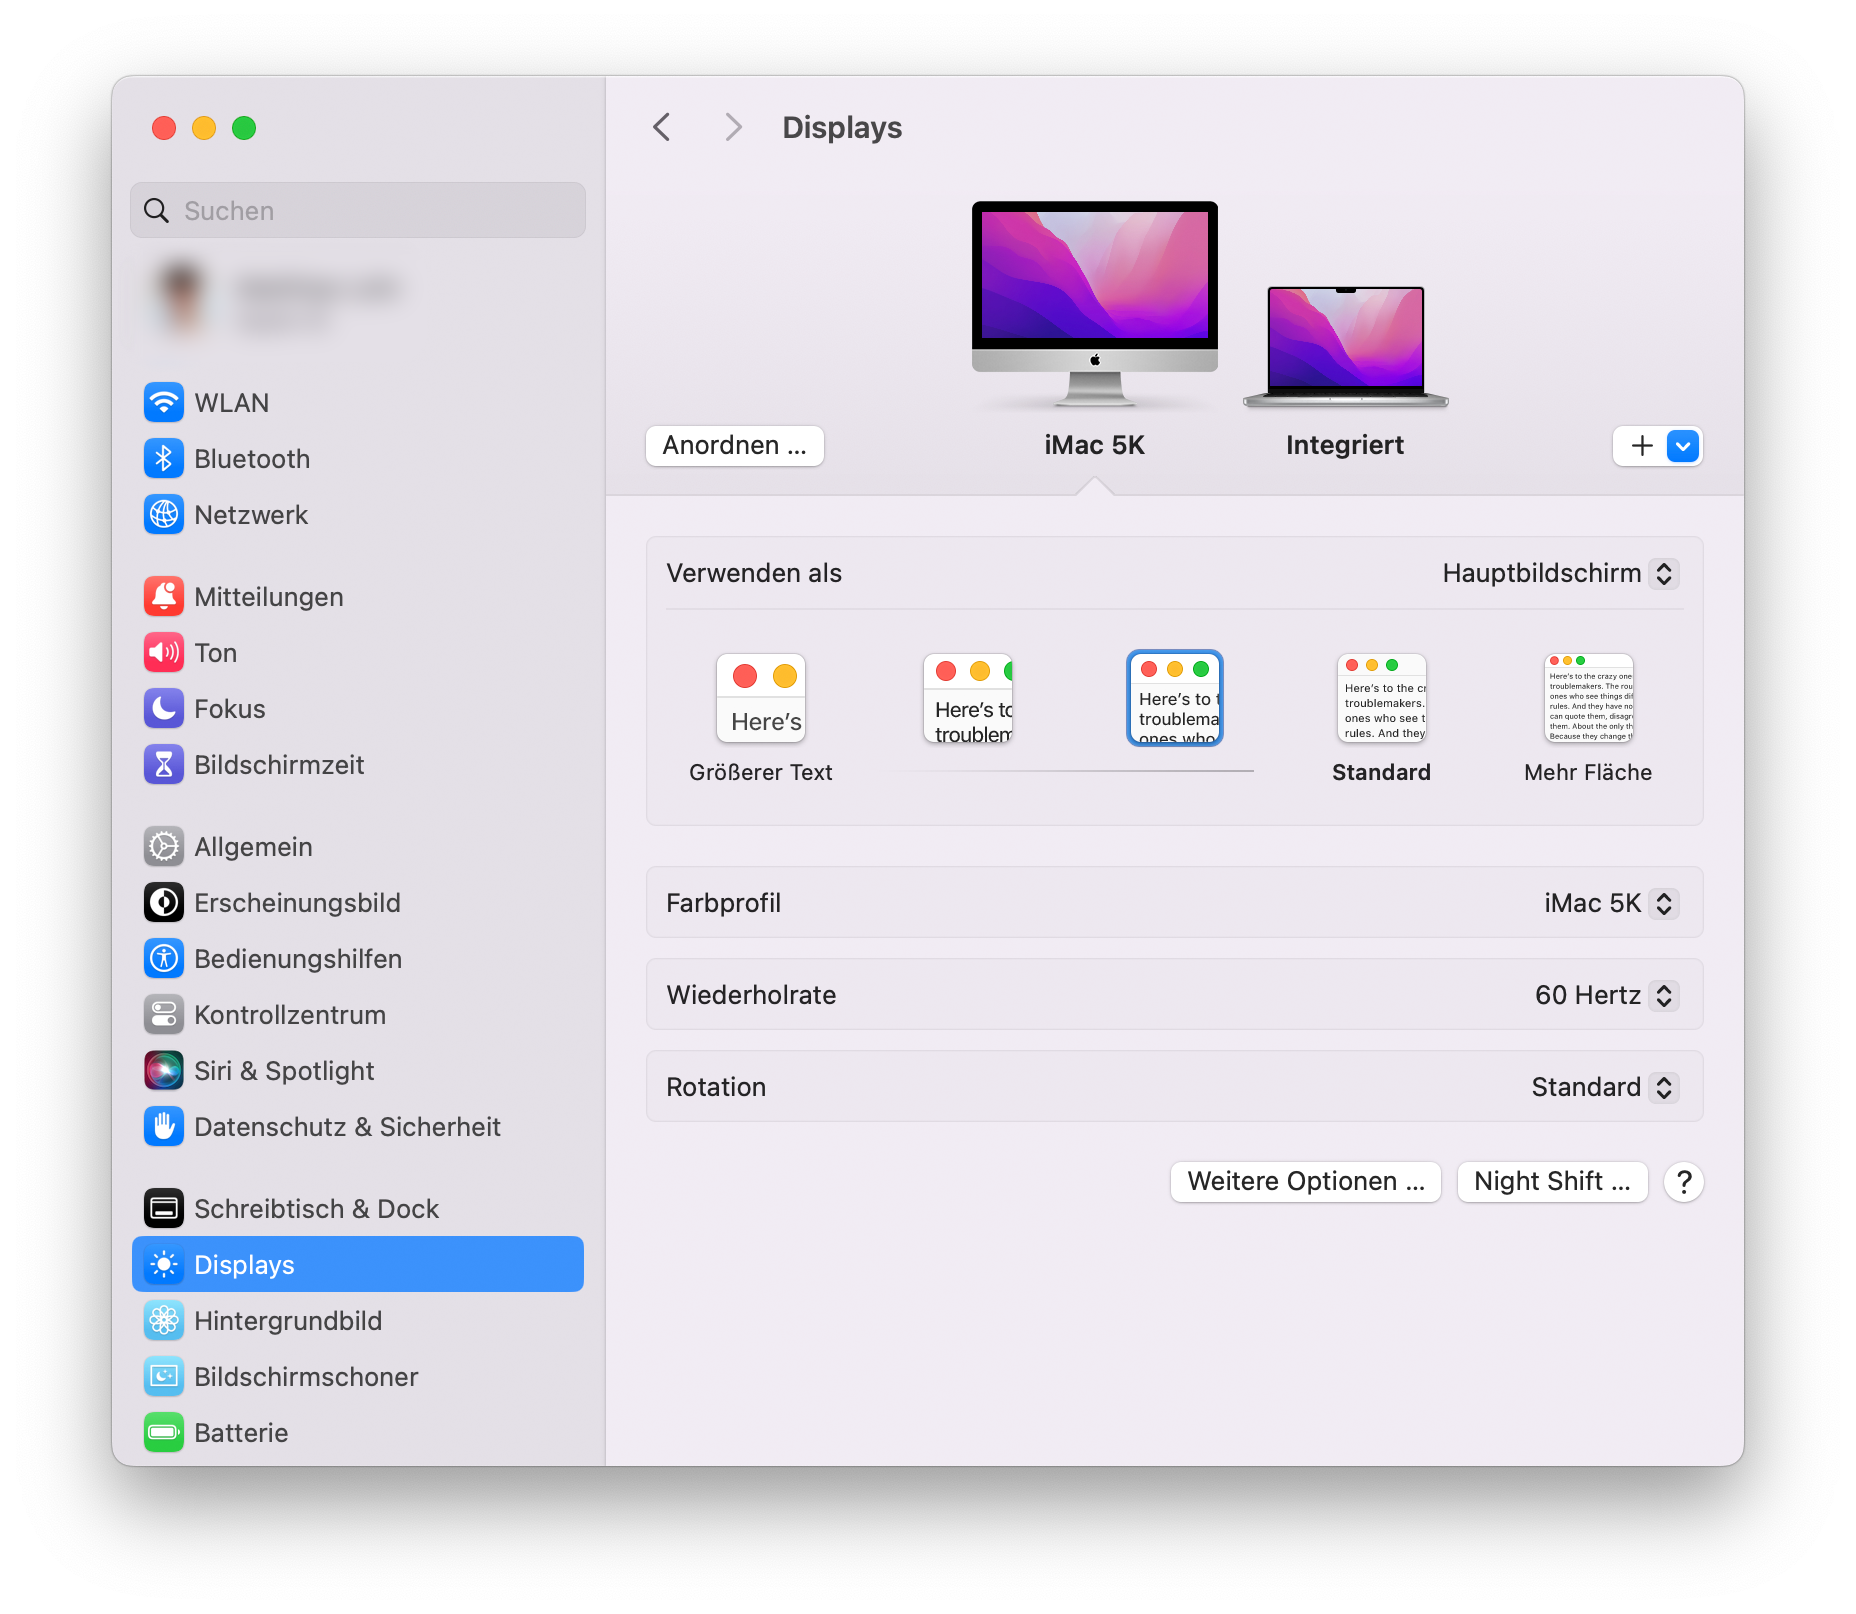Open Hintergrundbild settings in sidebar
This screenshot has width=1856, height=1614.
(x=357, y=1321)
